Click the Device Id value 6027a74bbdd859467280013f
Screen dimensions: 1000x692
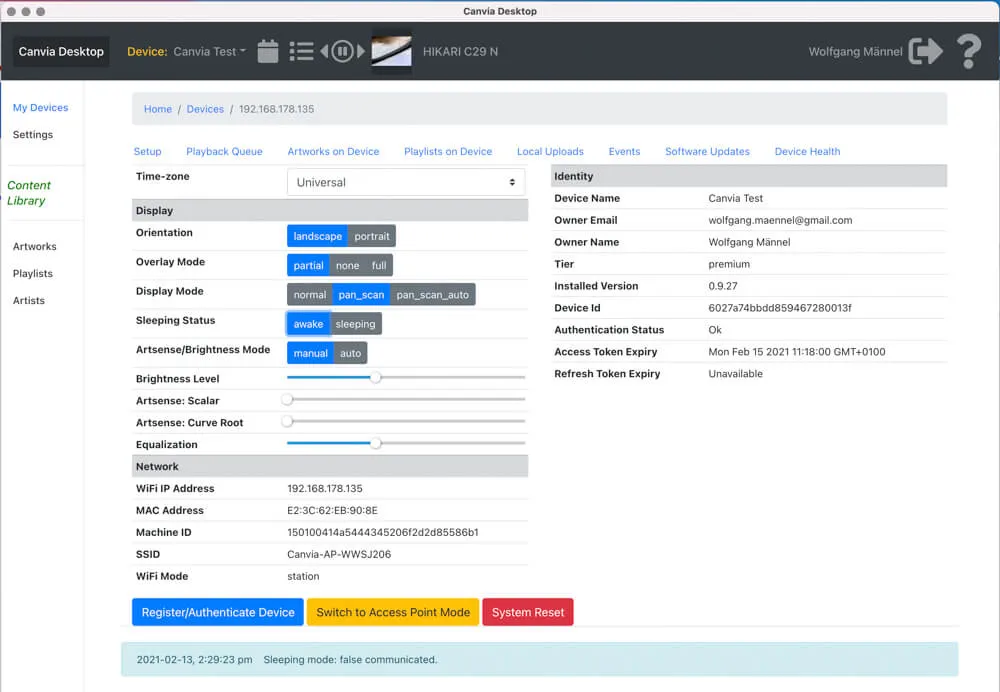click(780, 308)
